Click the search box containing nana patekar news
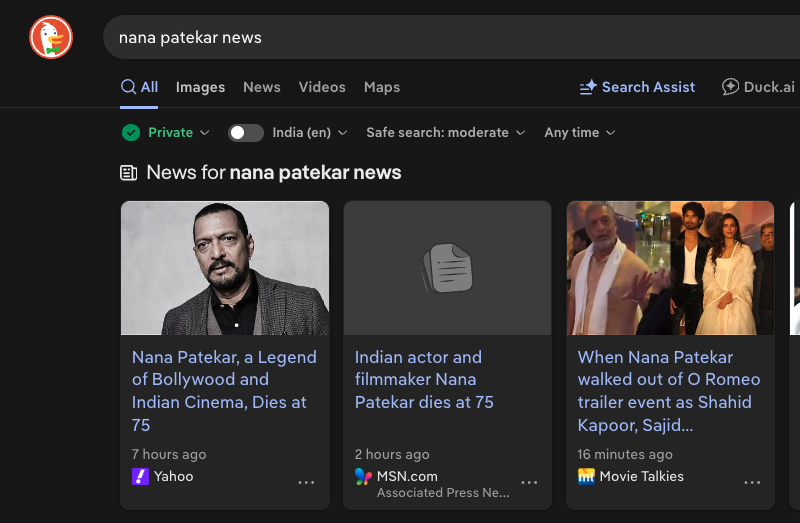This screenshot has width=800, height=523. click(x=452, y=37)
